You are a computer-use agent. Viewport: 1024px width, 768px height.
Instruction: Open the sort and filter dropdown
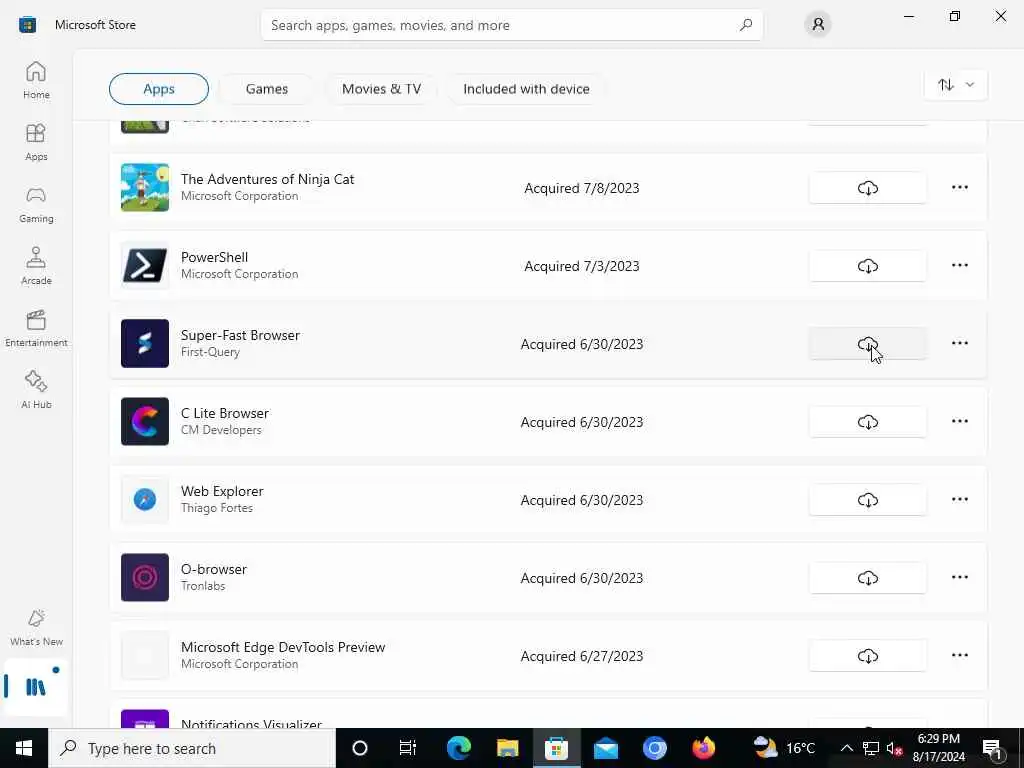click(x=955, y=85)
